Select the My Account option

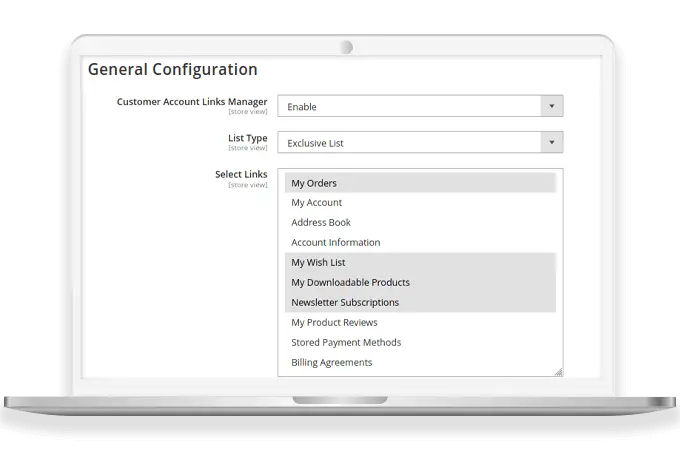(x=316, y=203)
